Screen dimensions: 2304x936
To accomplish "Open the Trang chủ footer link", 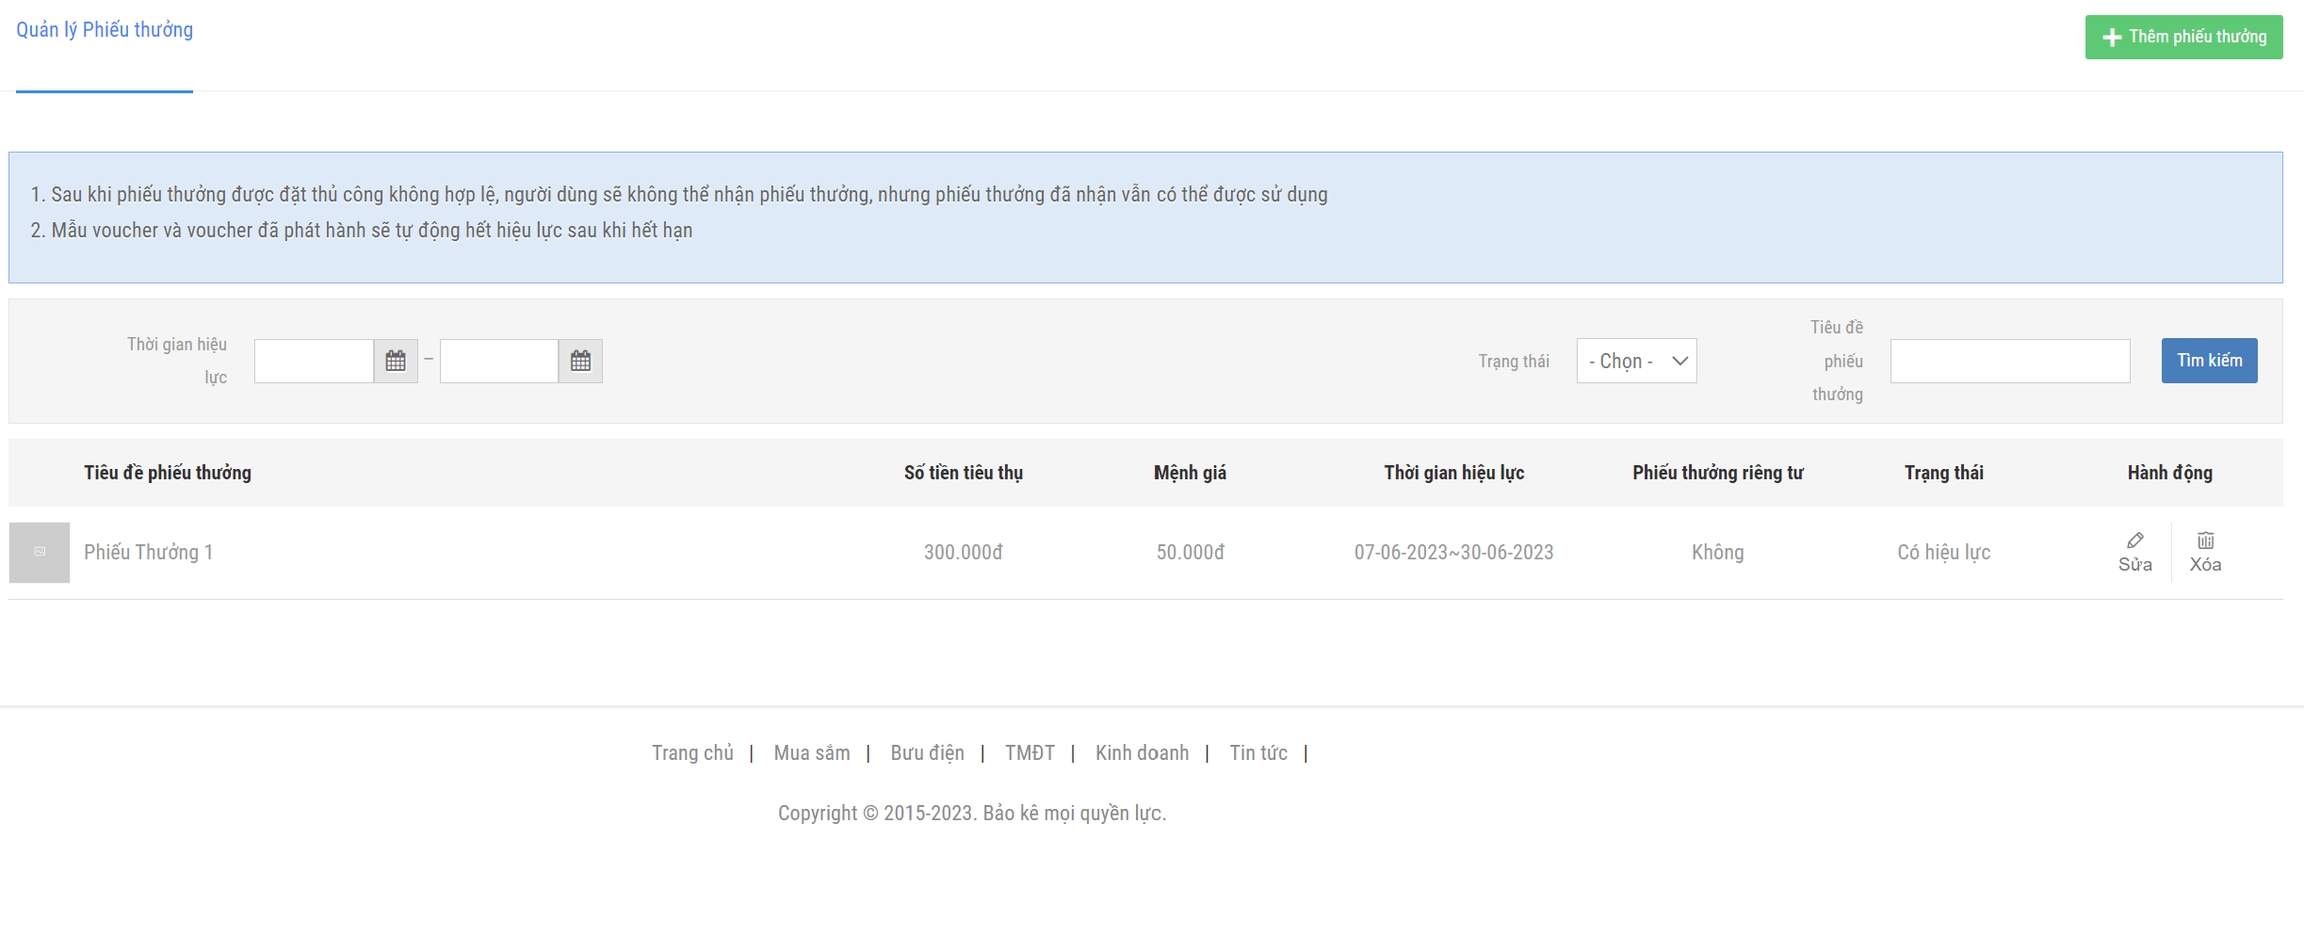I will (x=692, y=753).
